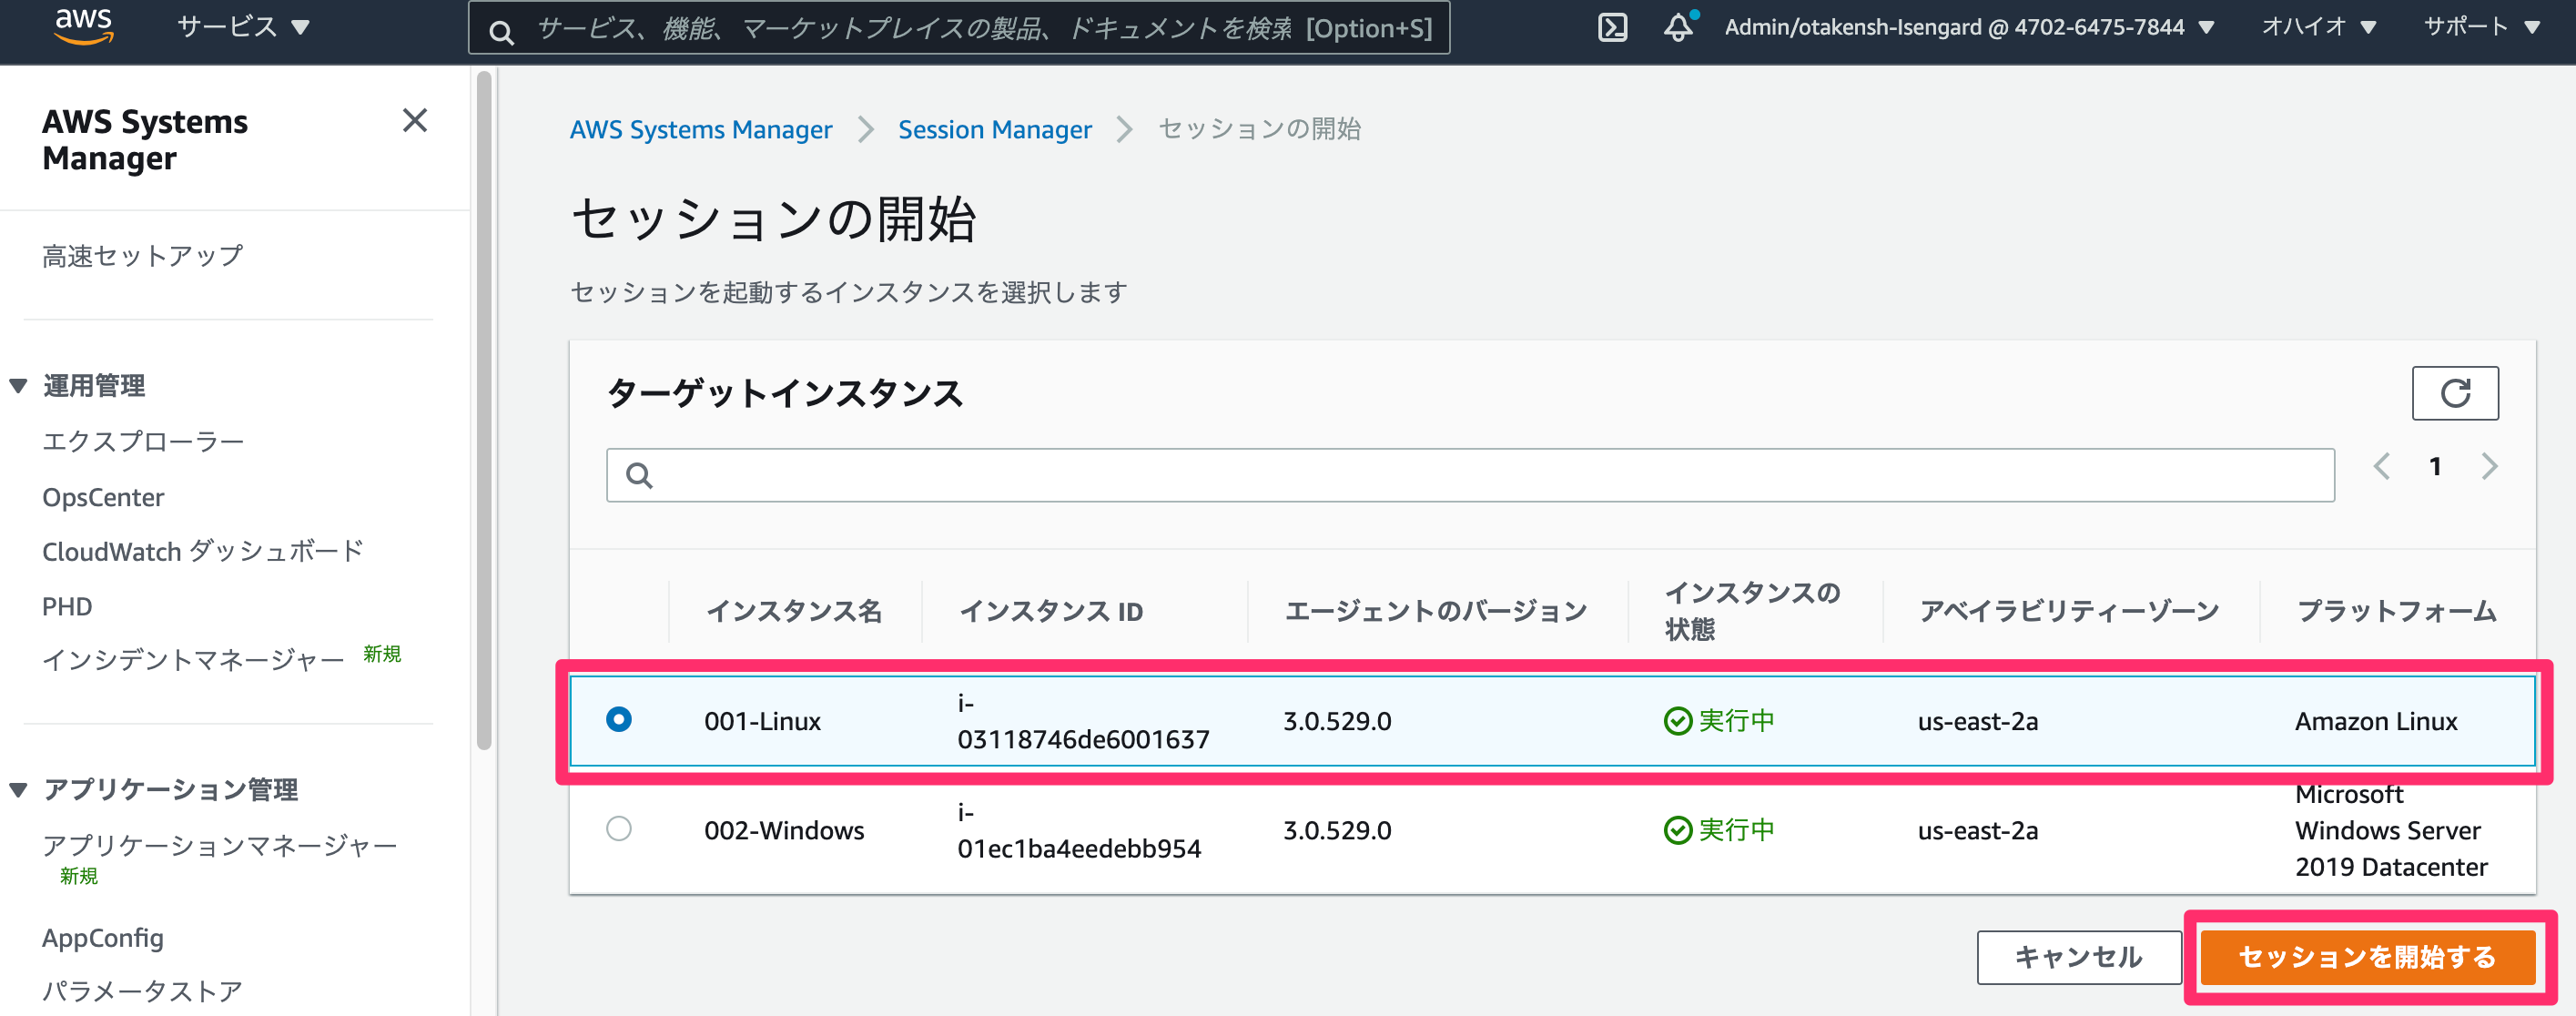The height and width of the screenshot is (1016, 2576).
Task: Click the アベイラビリティーゾーン column header
Action: click(x=2069, y=611)
